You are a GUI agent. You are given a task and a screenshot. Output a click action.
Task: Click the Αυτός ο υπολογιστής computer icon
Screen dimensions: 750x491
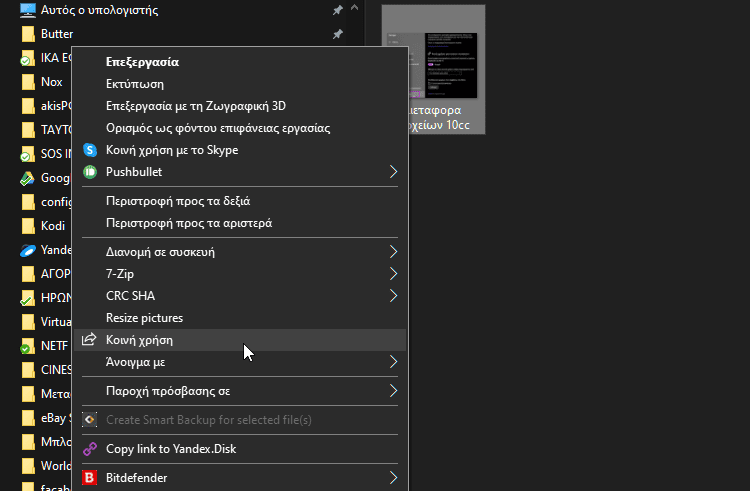(x=28, y=10)
